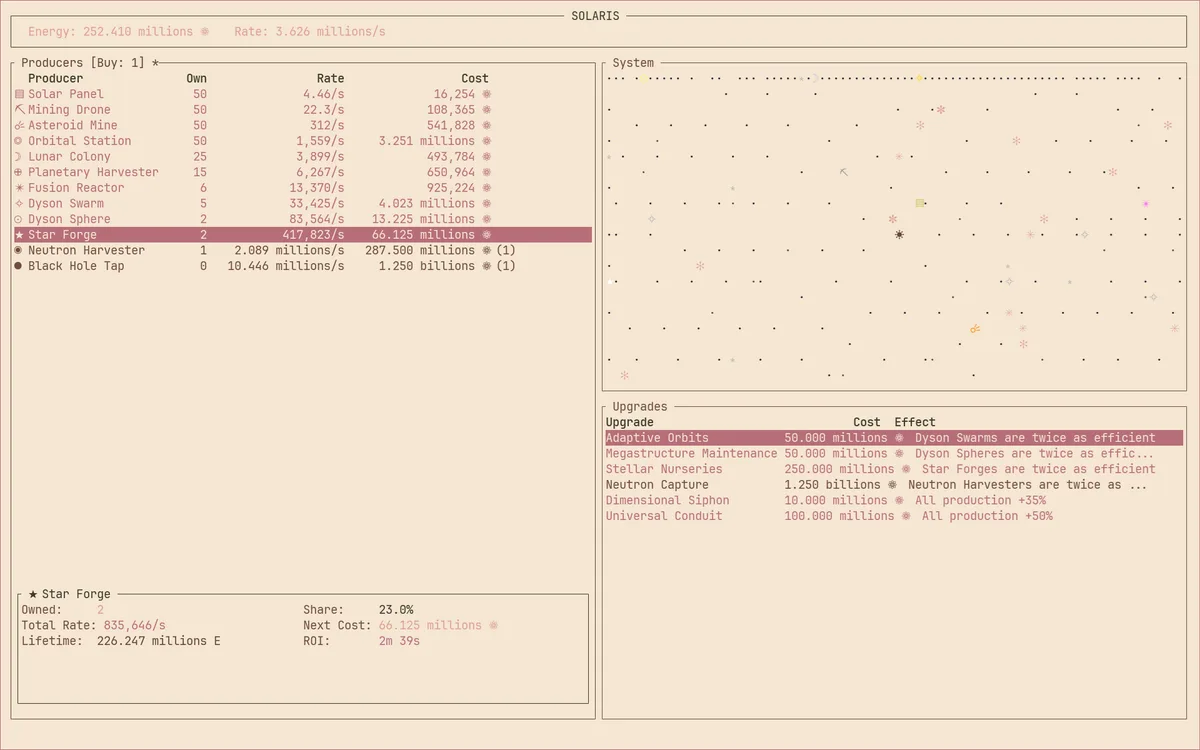Click the Orbital Station row icon

[19, 141]
